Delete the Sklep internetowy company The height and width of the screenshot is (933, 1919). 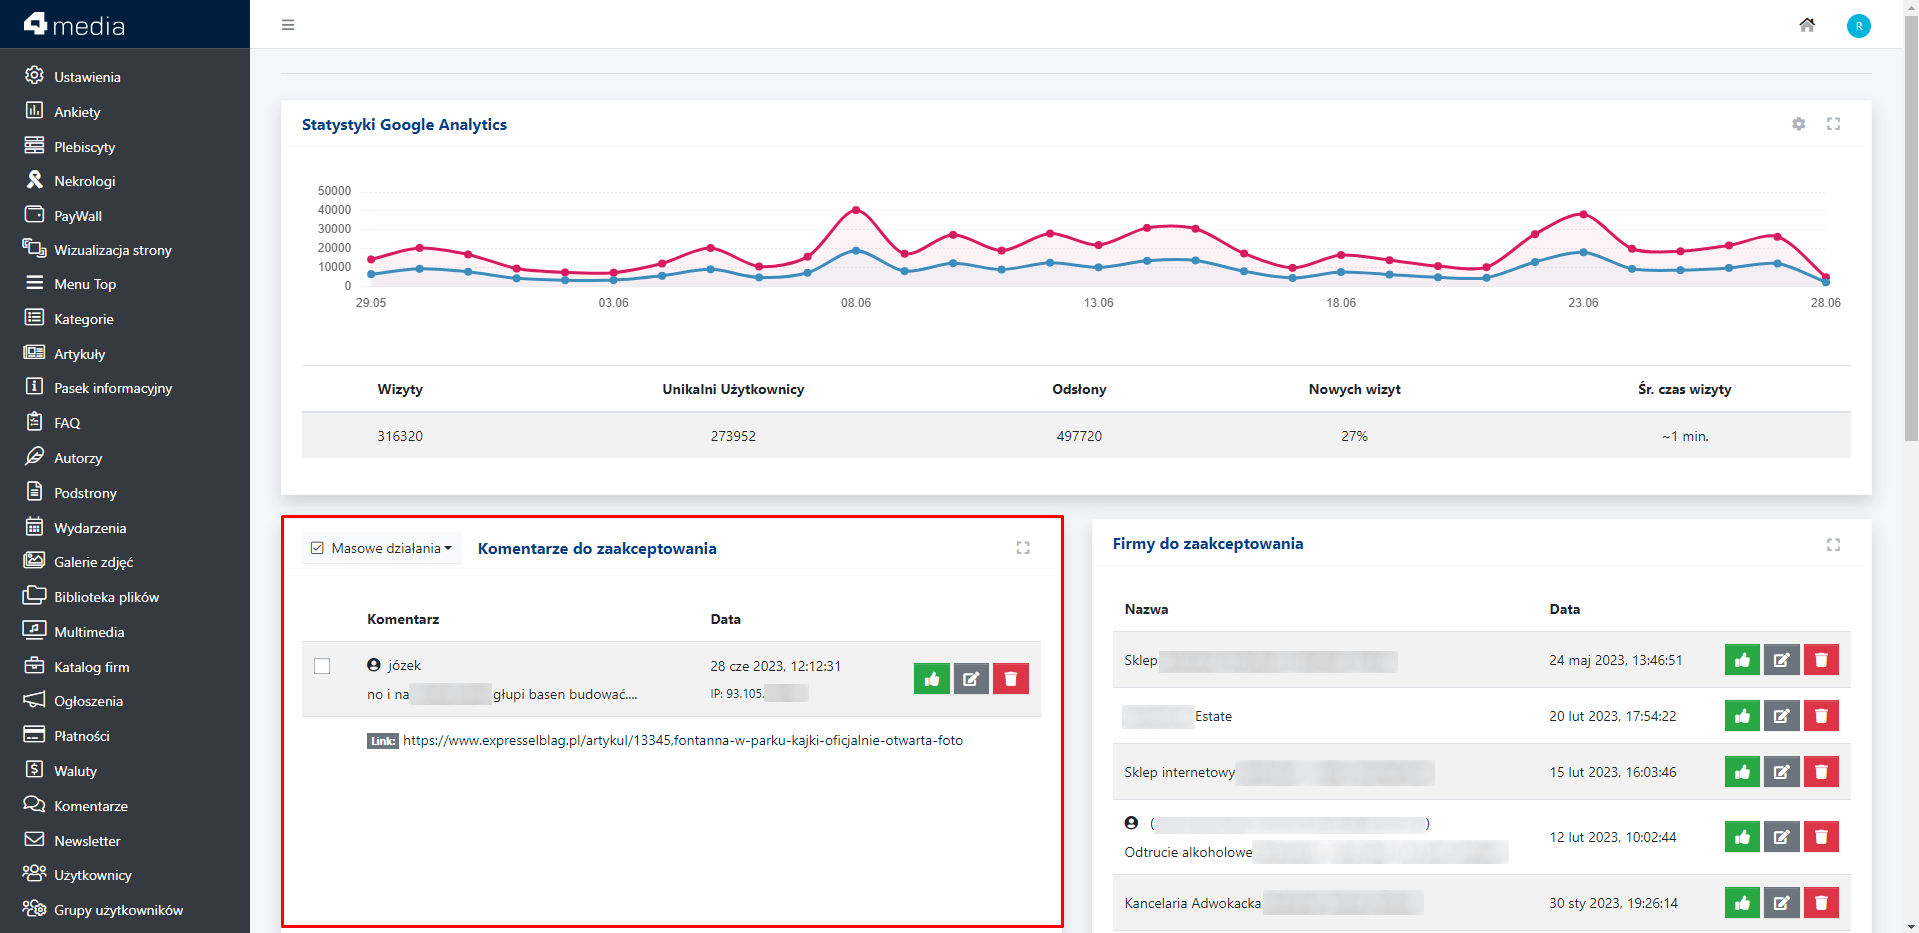[x=1821, y=772]
